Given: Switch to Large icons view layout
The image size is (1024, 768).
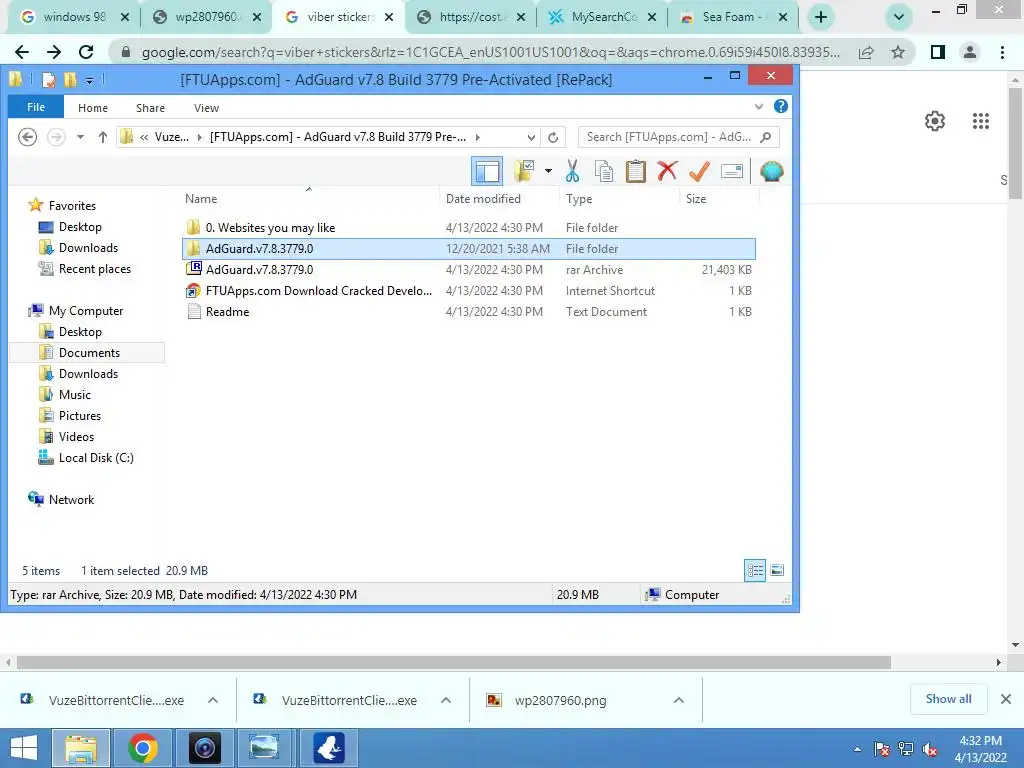Looking at the screenshot, I should 776,570.
